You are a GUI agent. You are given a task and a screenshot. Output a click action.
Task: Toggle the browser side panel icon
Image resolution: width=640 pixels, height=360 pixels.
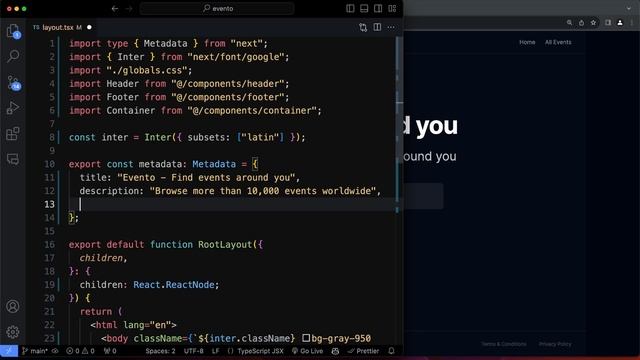tap(608, 23)
